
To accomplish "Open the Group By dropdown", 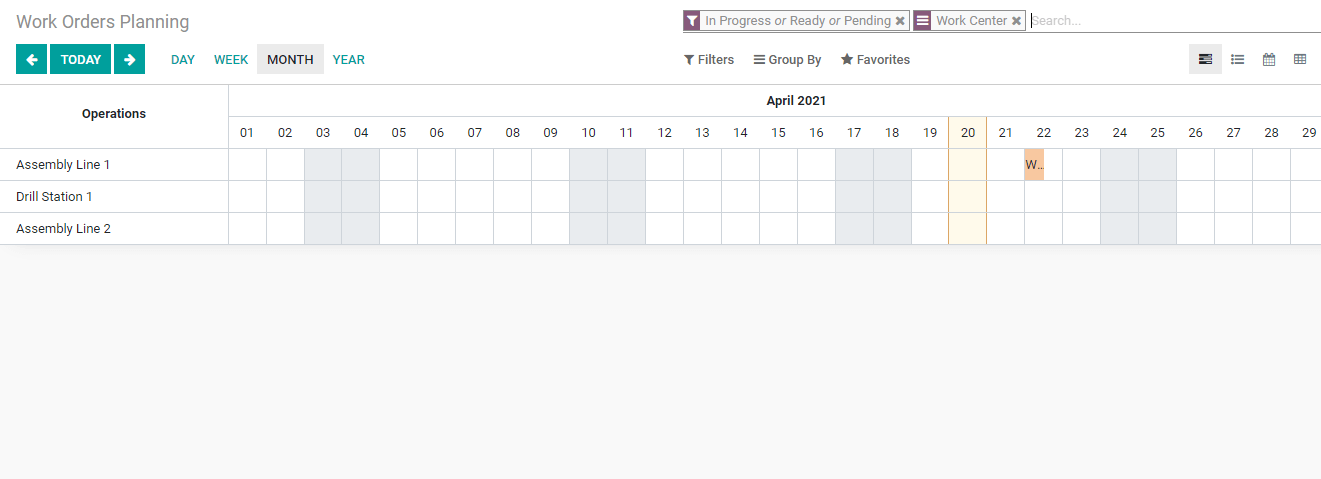I will (788, 60).
